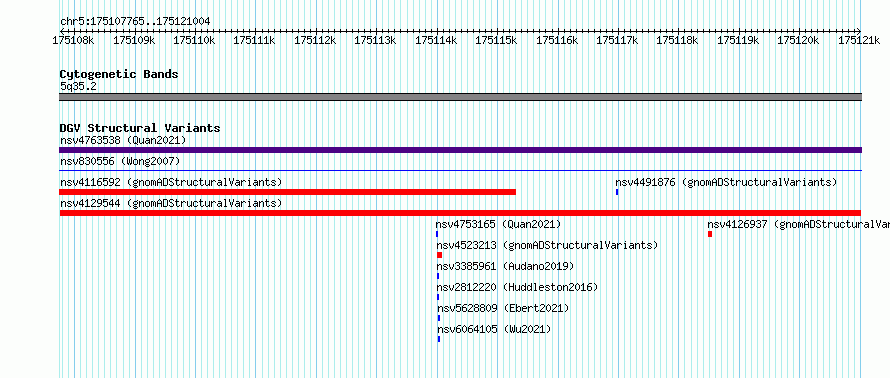Image resolution: width=890 pixels, height=378 pixels.
Task: Select the red nsv4116592 variant bar
Action: click(x=288, y=192)
